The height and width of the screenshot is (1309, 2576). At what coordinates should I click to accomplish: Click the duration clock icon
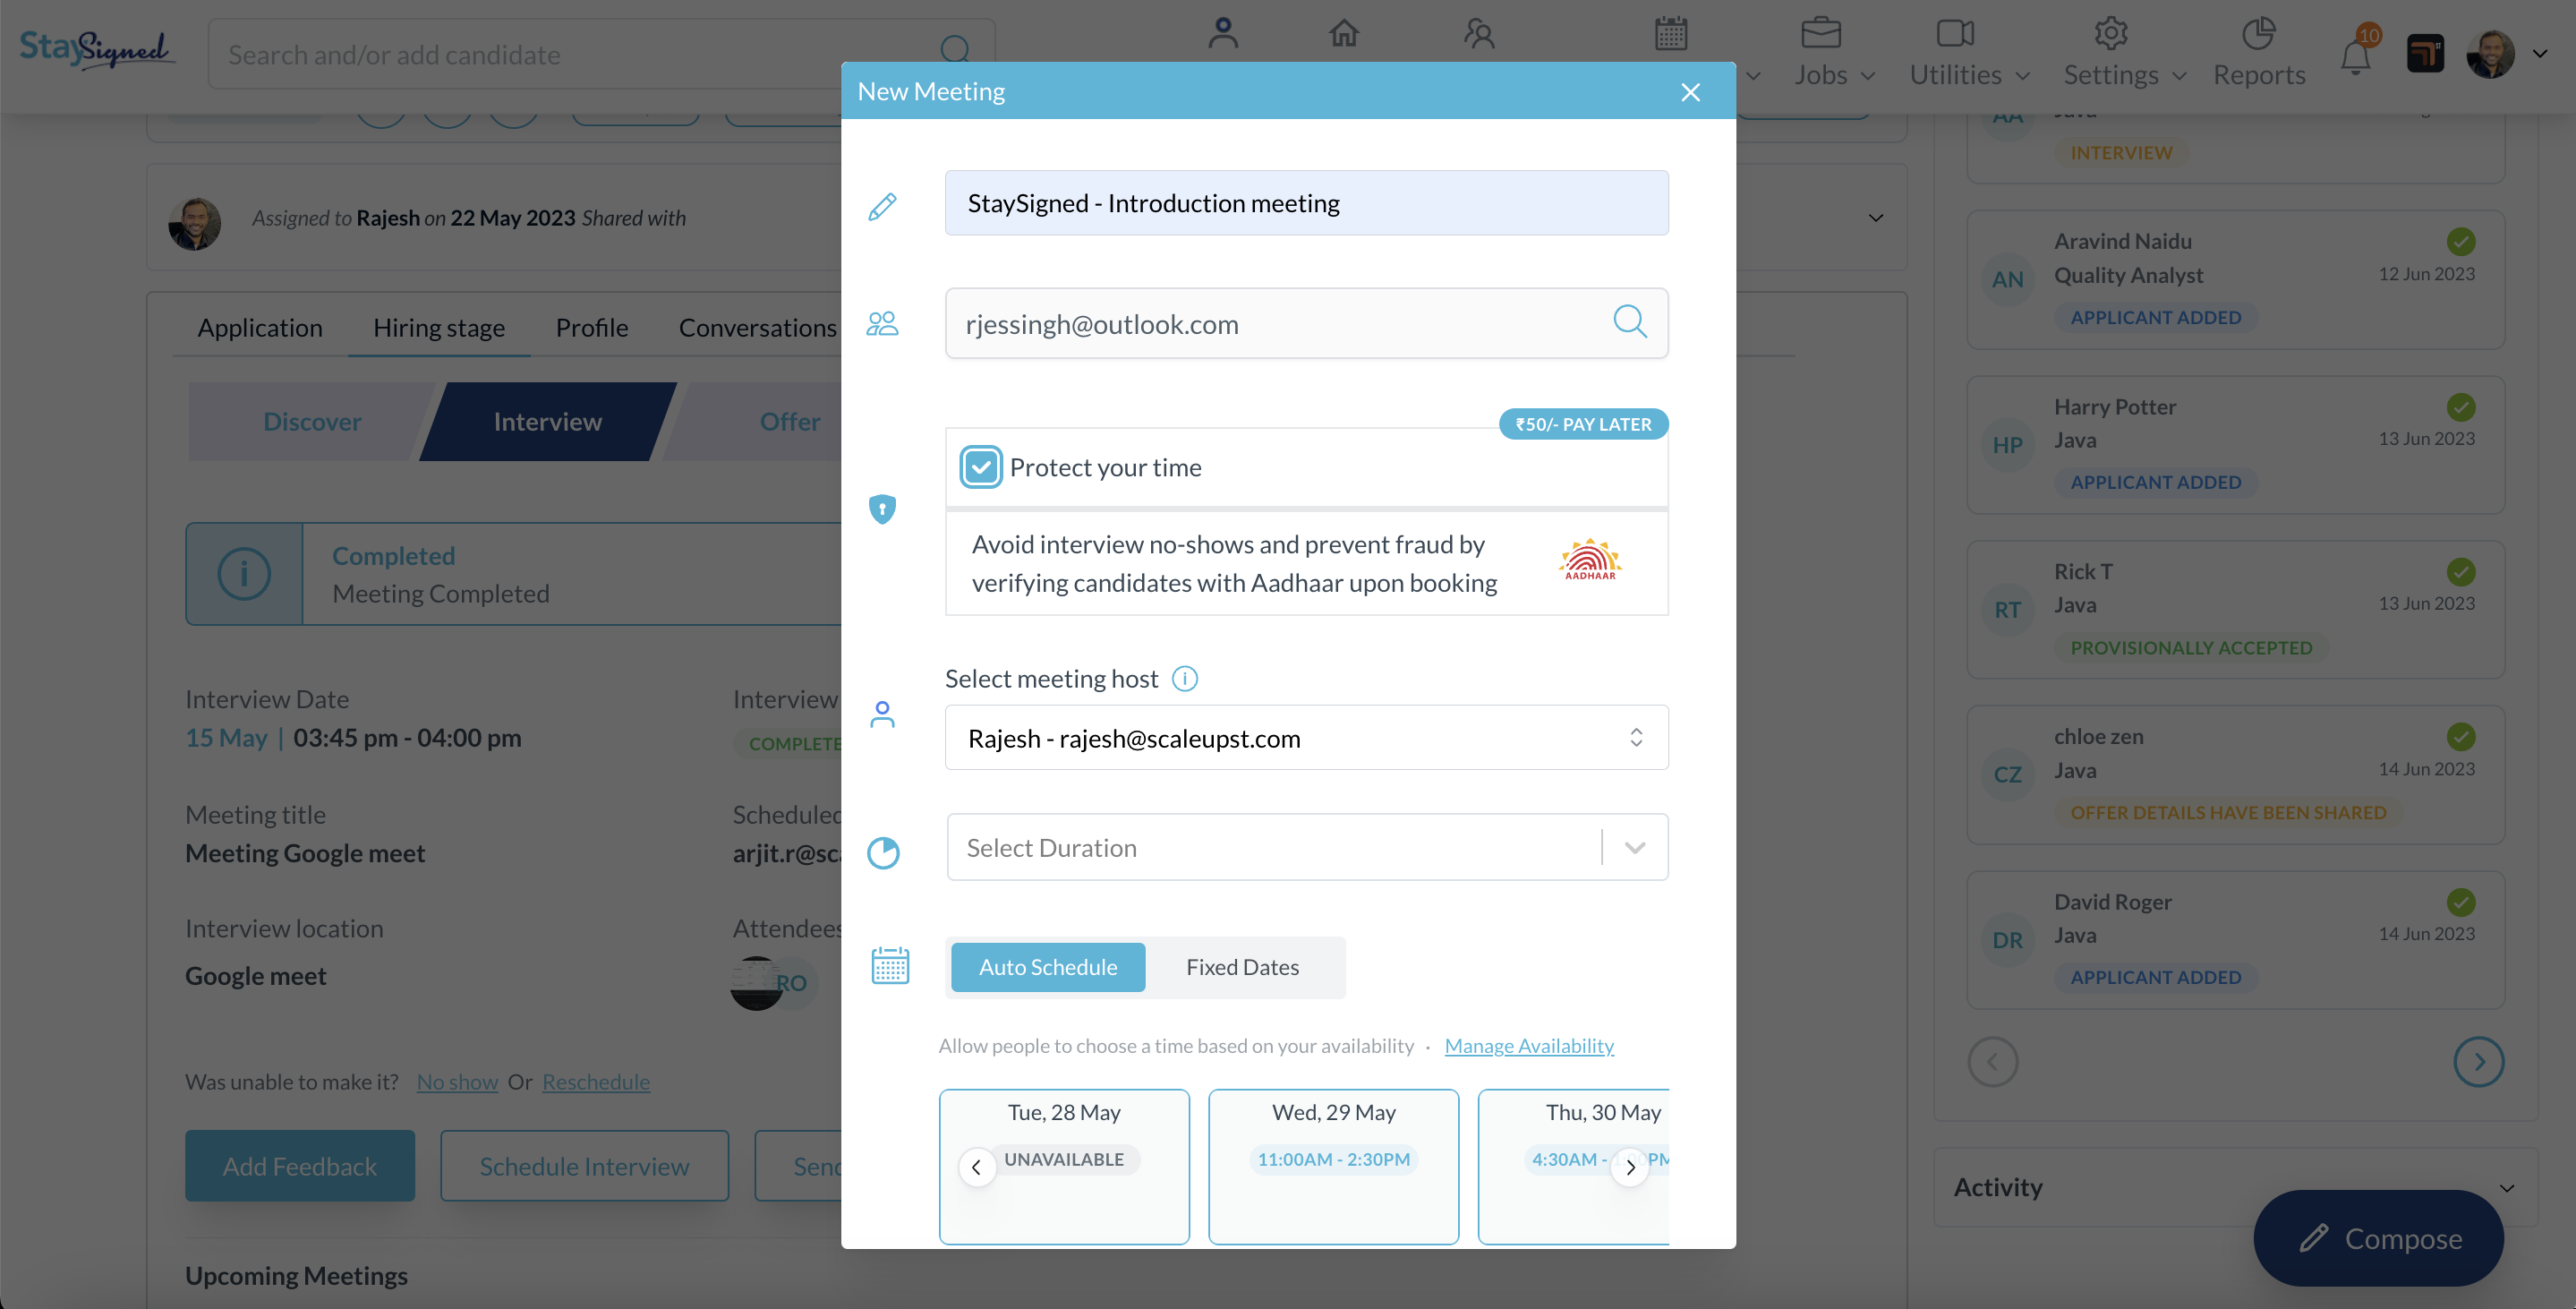point(883,852)
